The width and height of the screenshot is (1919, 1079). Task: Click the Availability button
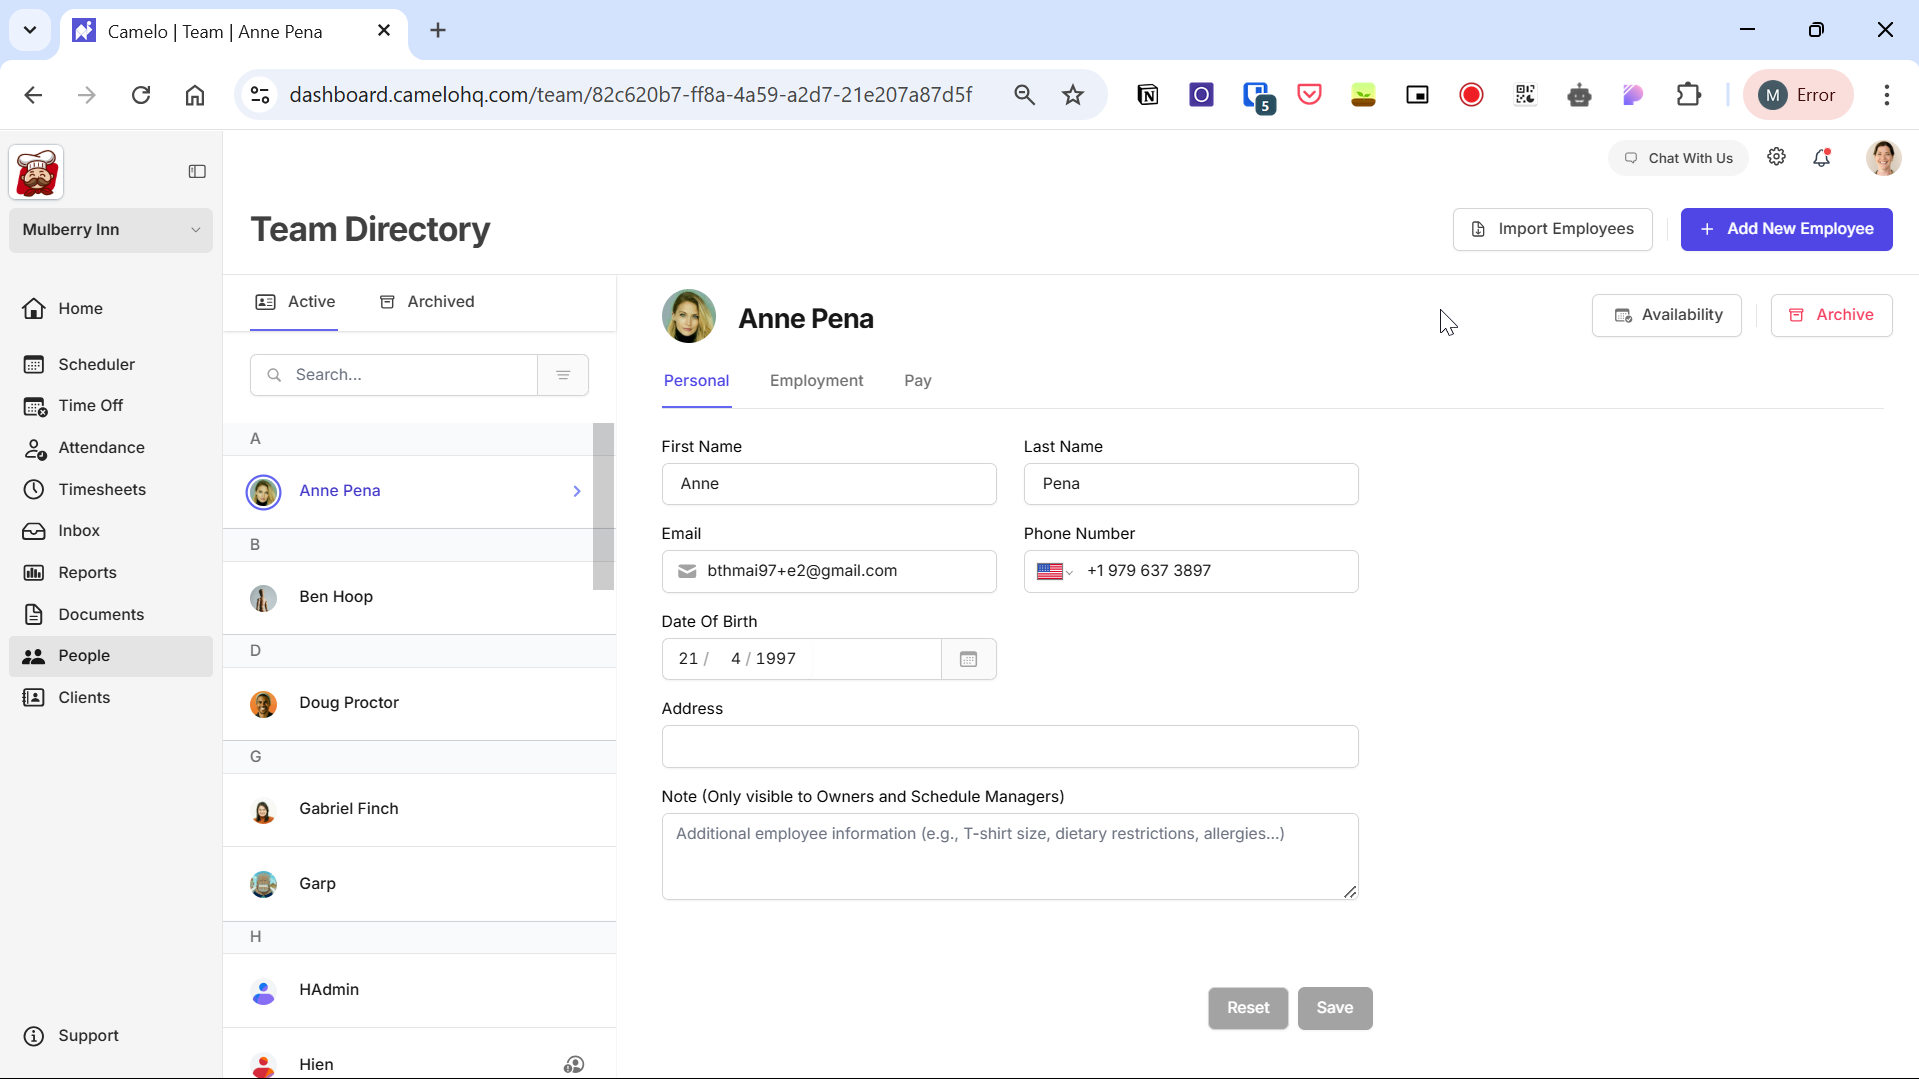point(1667,315)
